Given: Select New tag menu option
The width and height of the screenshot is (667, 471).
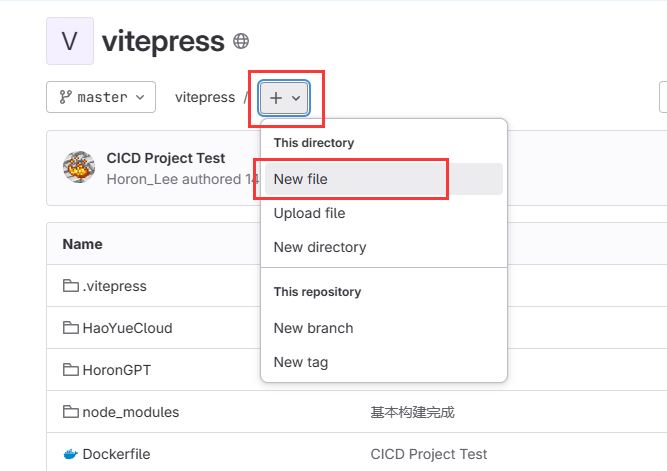Looking at the screenshot, I should pyautogui.click(x=301, y=362).
